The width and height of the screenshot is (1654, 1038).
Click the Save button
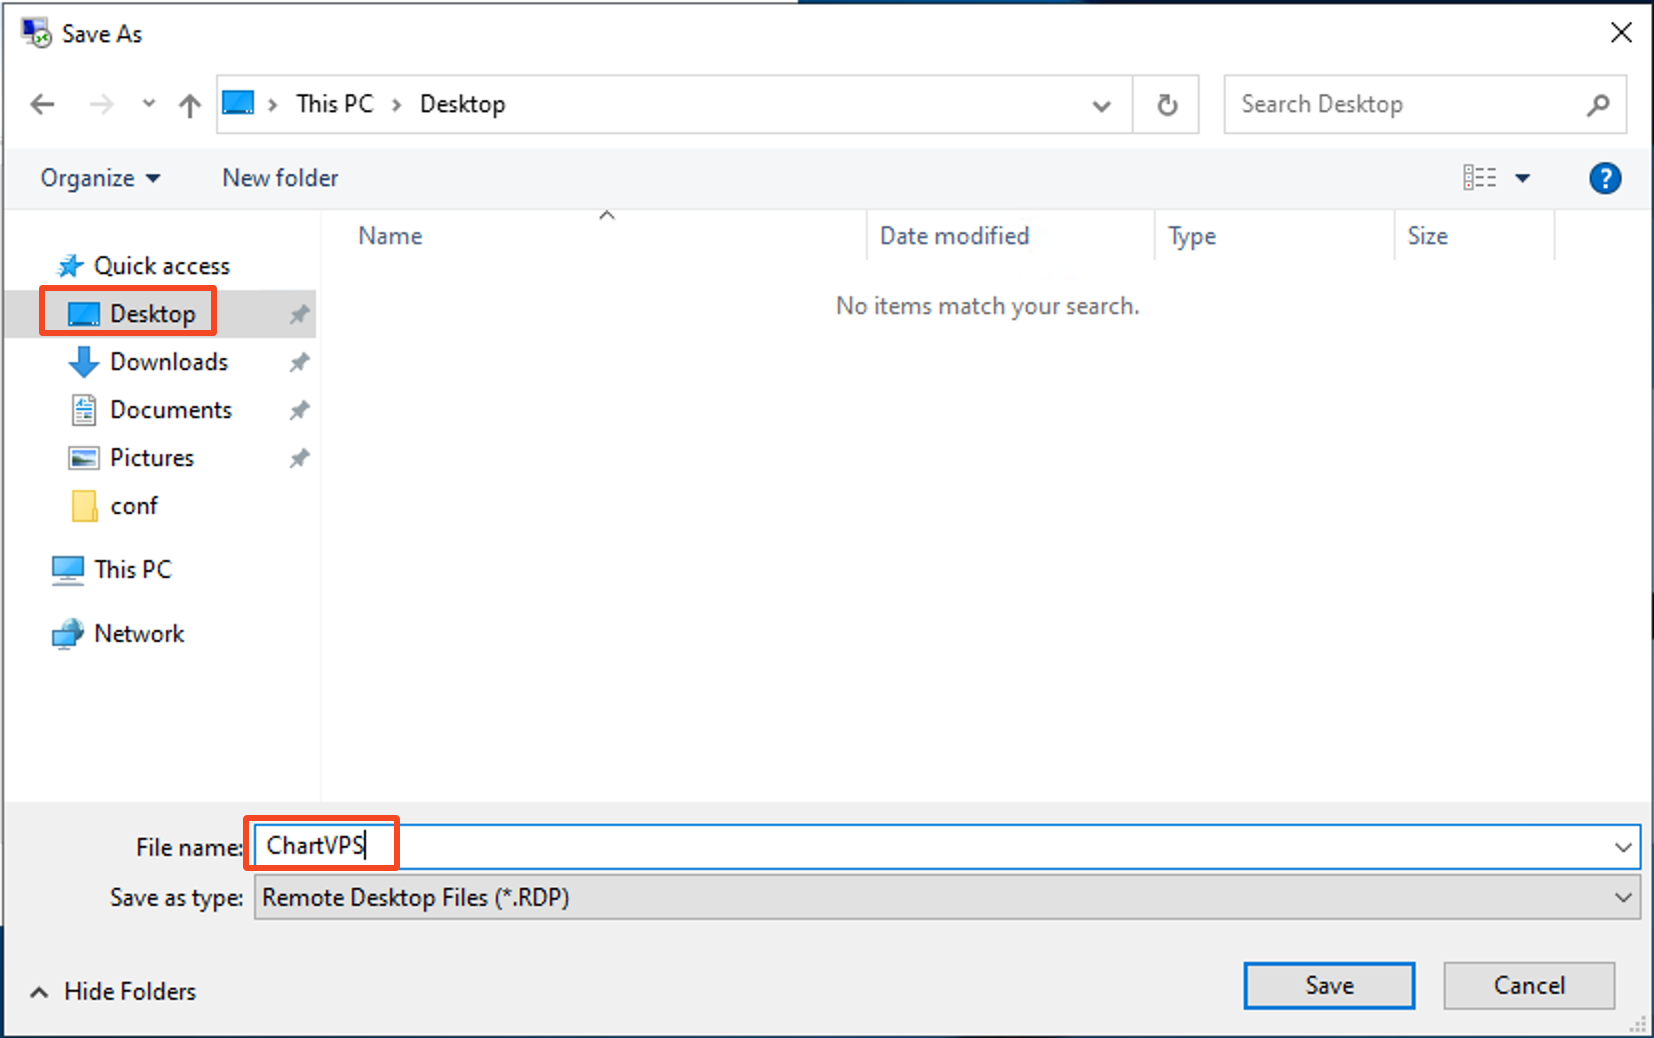pyautogui.click(x=1328, y=986)
